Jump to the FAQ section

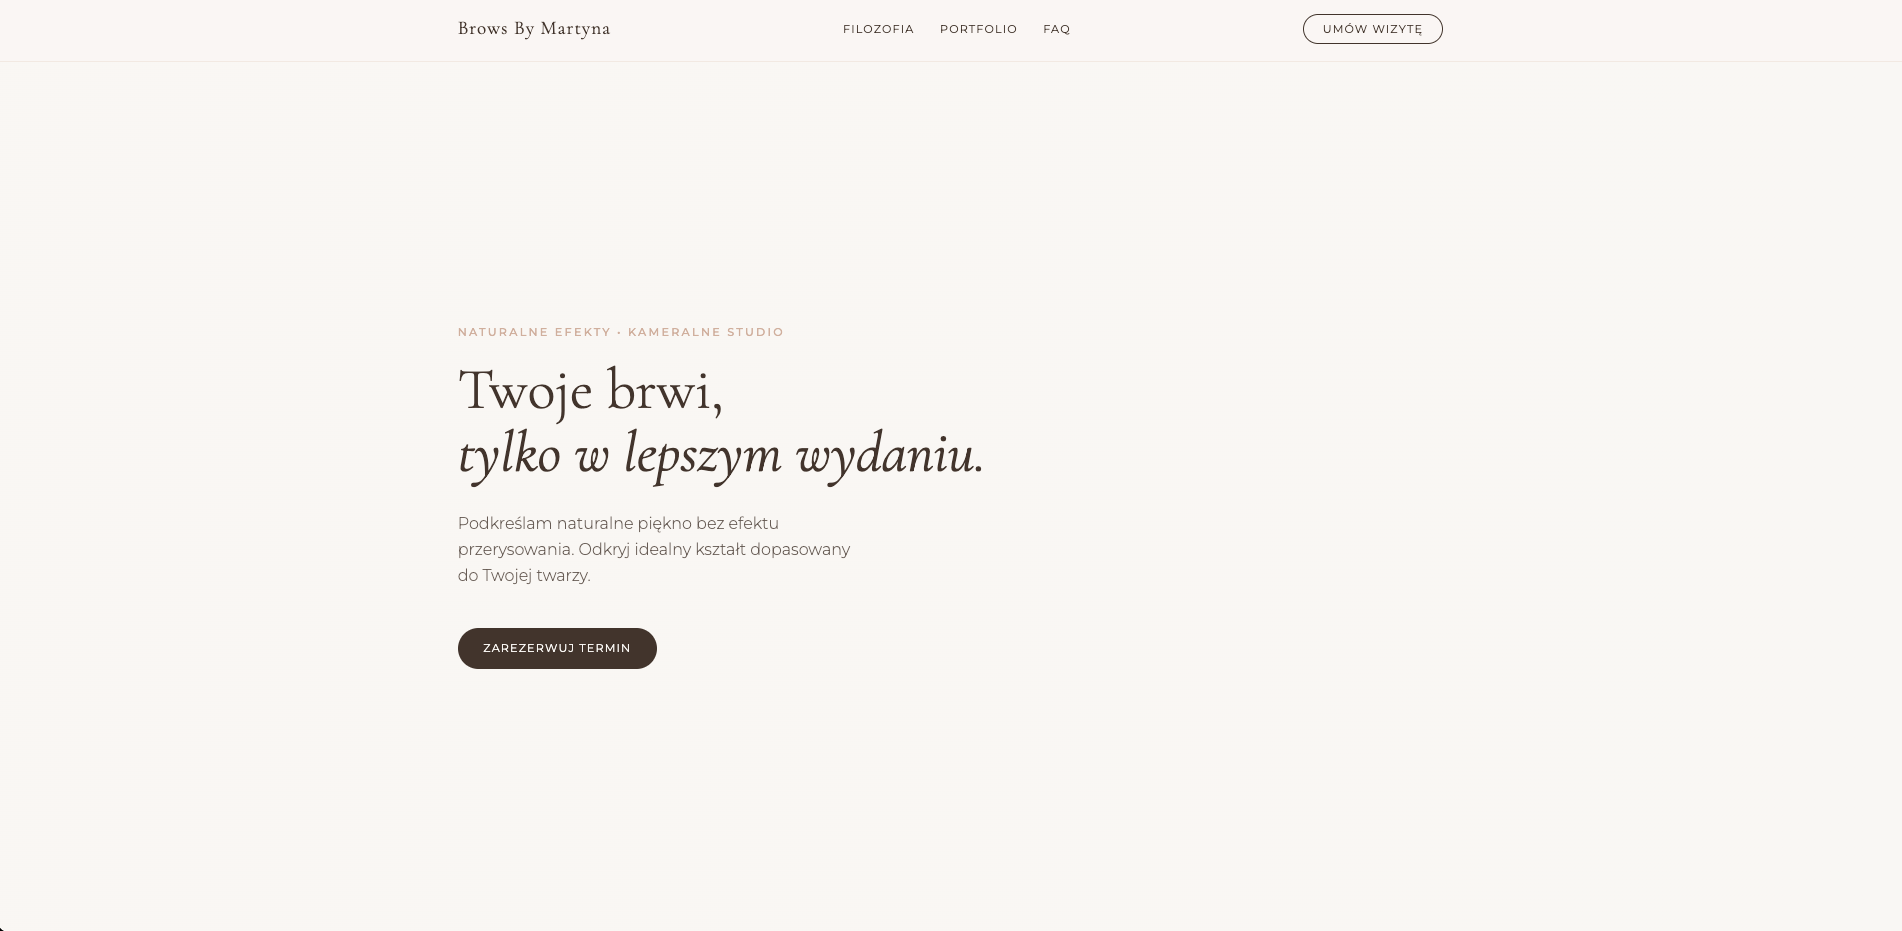(1056, 29)
